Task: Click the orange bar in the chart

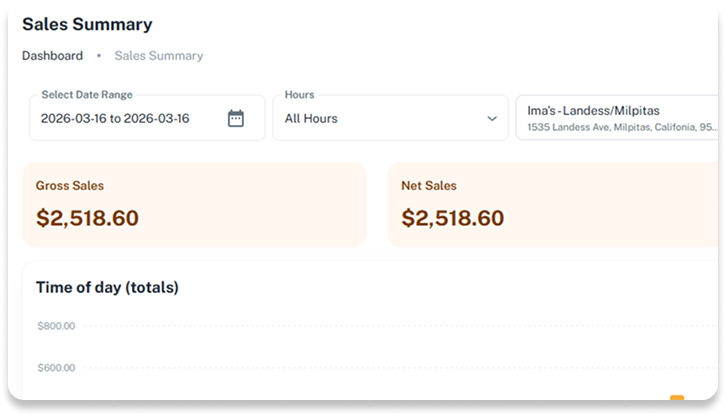Action: [x=677, y=400]
